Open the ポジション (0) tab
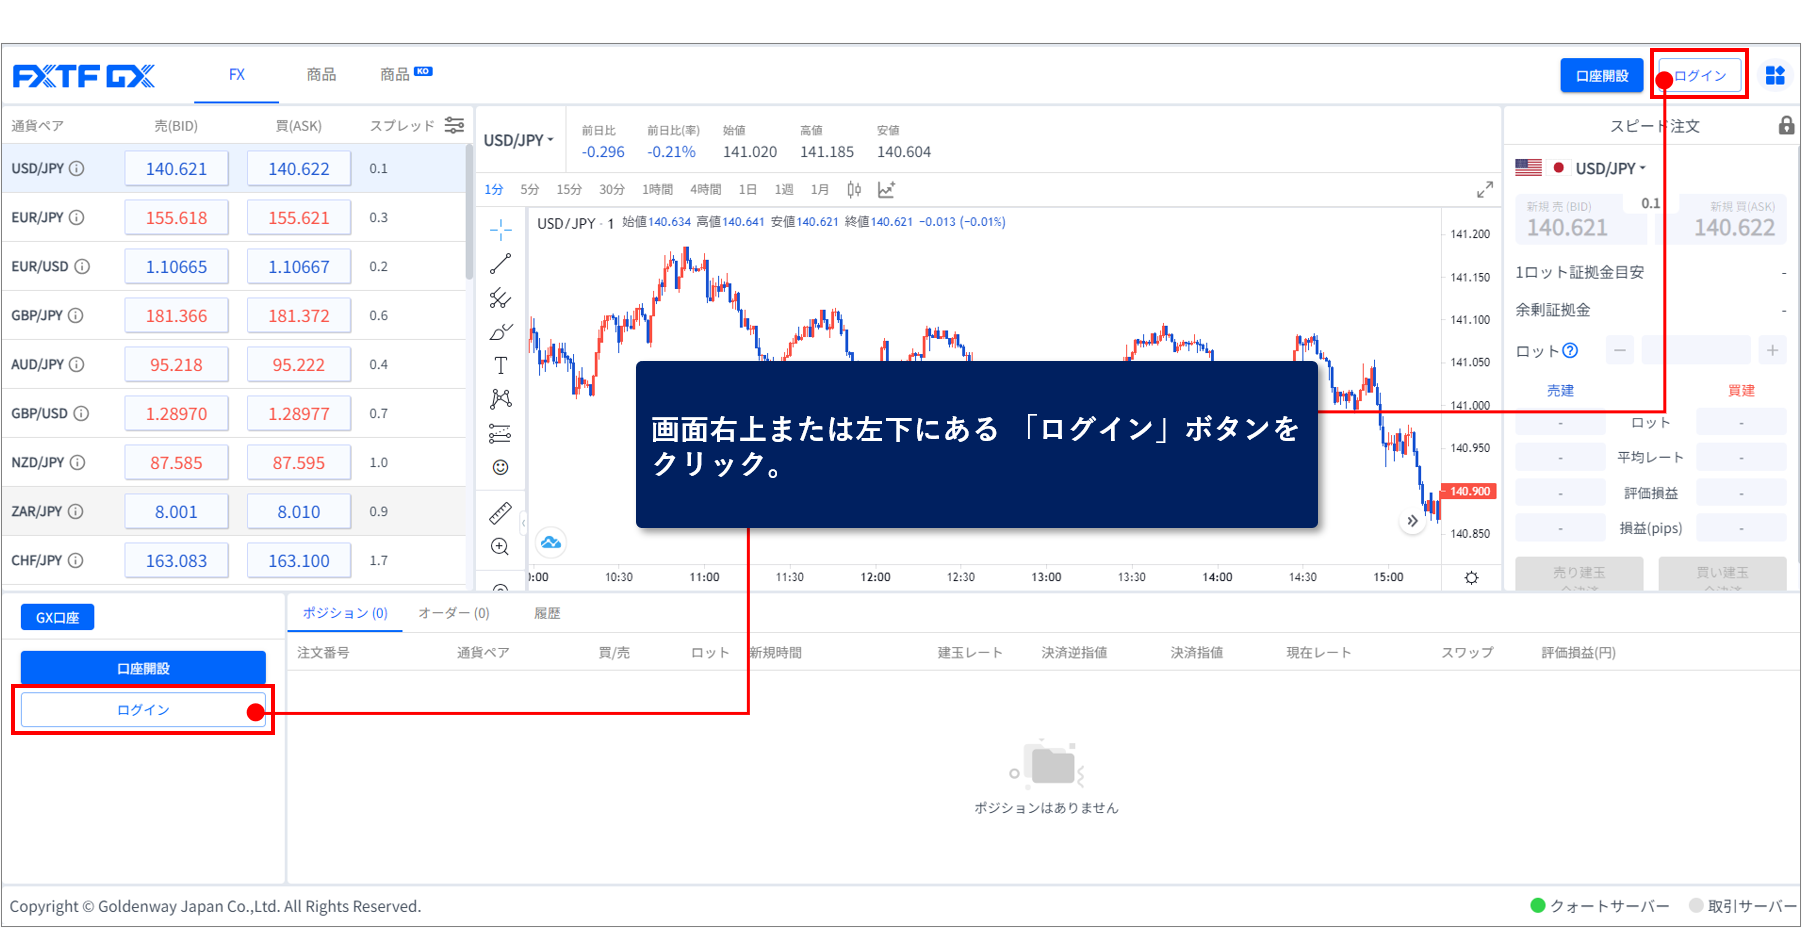The image size is (1802, 928). pos(345,613)
